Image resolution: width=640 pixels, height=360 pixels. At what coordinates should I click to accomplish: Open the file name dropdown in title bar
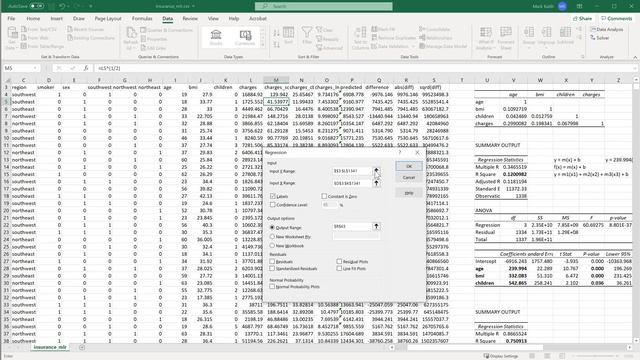coord(193,6)
